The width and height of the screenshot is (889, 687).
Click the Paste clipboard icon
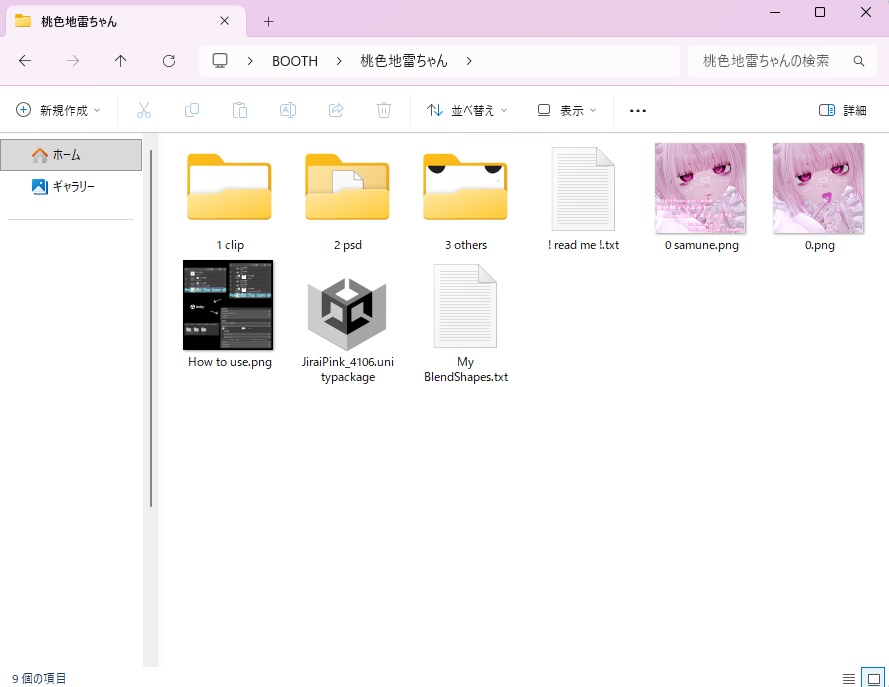tap(240, 110)
